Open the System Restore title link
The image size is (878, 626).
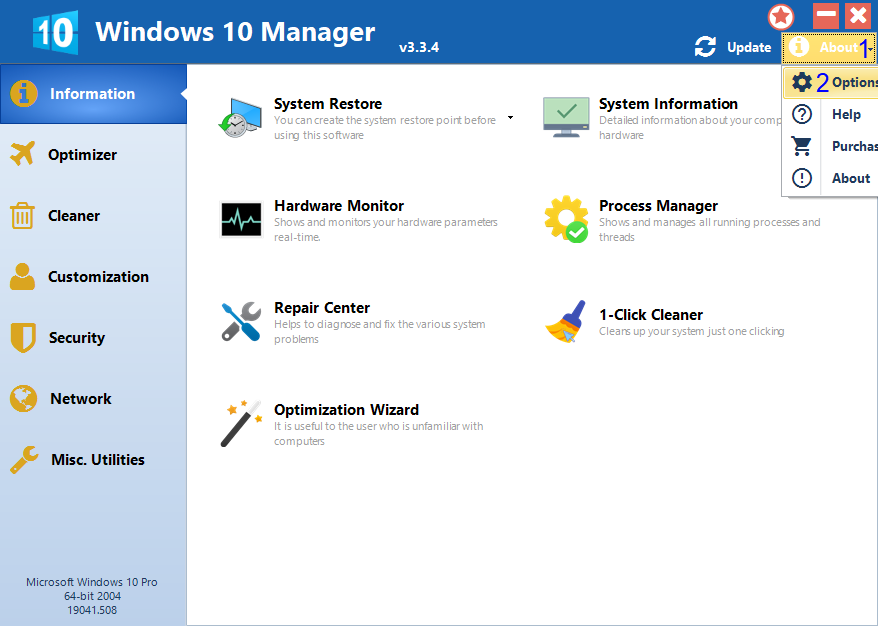coord(328,104)
